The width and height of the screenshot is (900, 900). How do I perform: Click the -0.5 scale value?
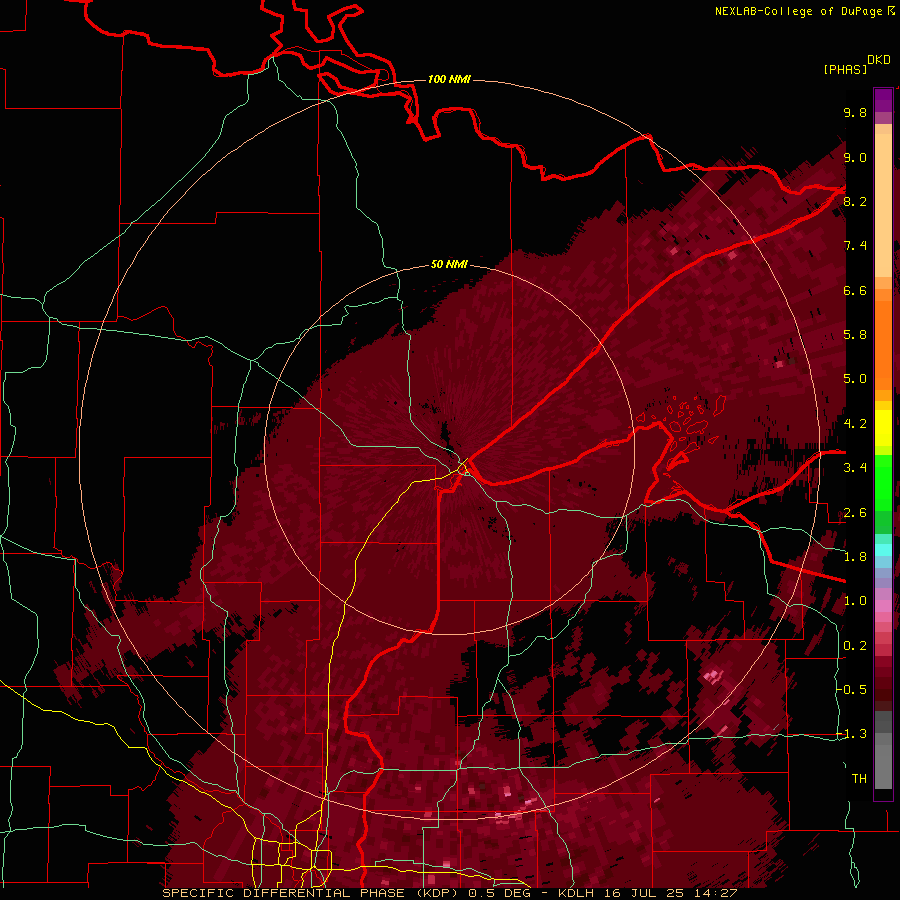[852, 690]
